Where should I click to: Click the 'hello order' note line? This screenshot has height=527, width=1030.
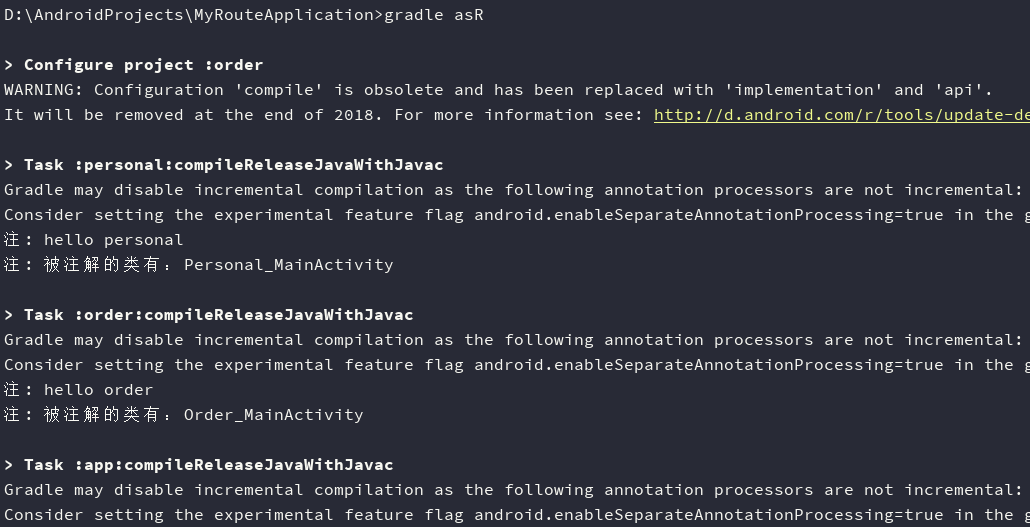point(78,390)
